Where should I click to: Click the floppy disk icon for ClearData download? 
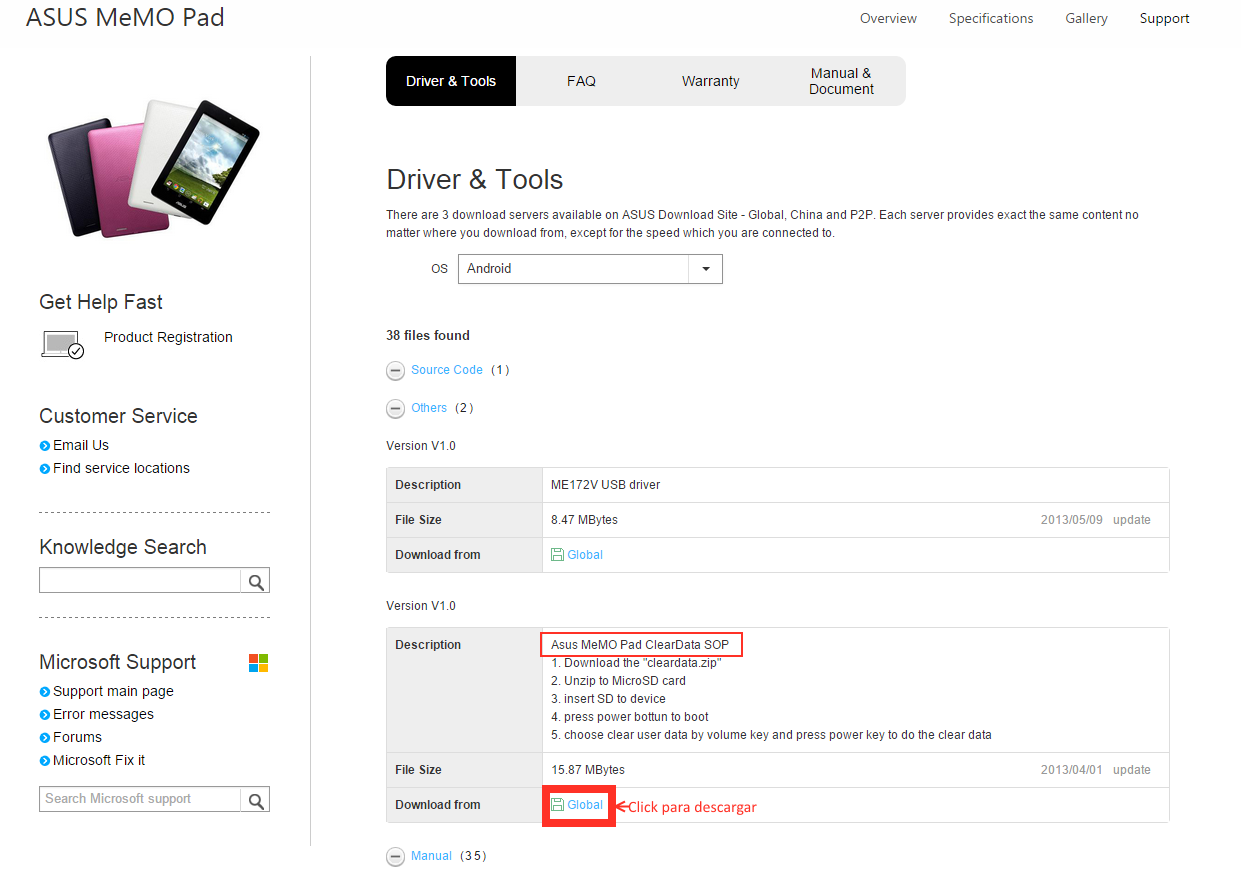pos(558,805)
